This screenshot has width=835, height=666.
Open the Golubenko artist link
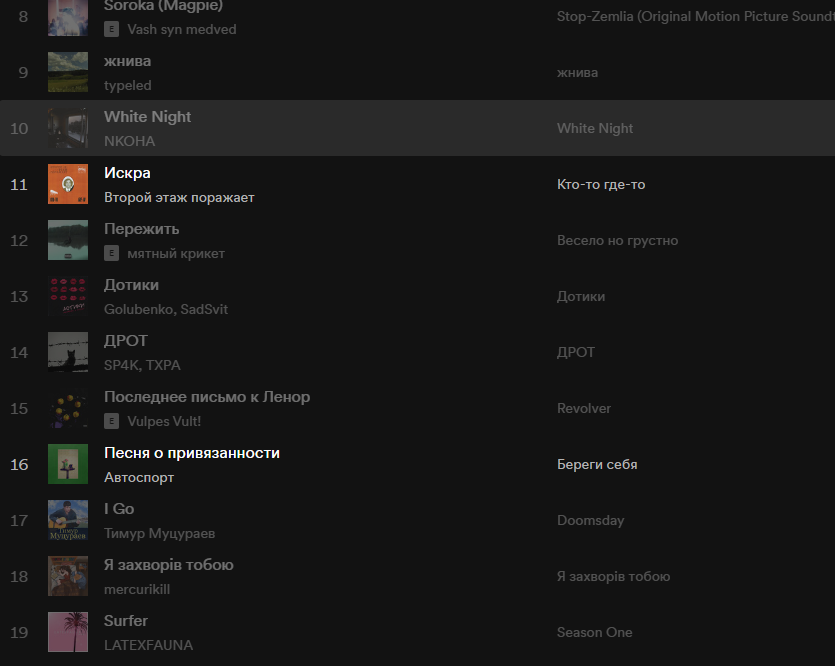(139, 310)
